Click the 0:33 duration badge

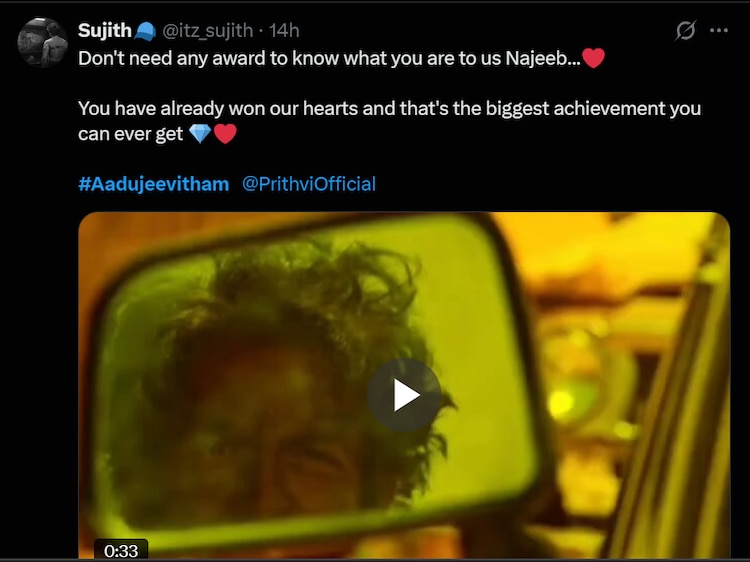121,551
